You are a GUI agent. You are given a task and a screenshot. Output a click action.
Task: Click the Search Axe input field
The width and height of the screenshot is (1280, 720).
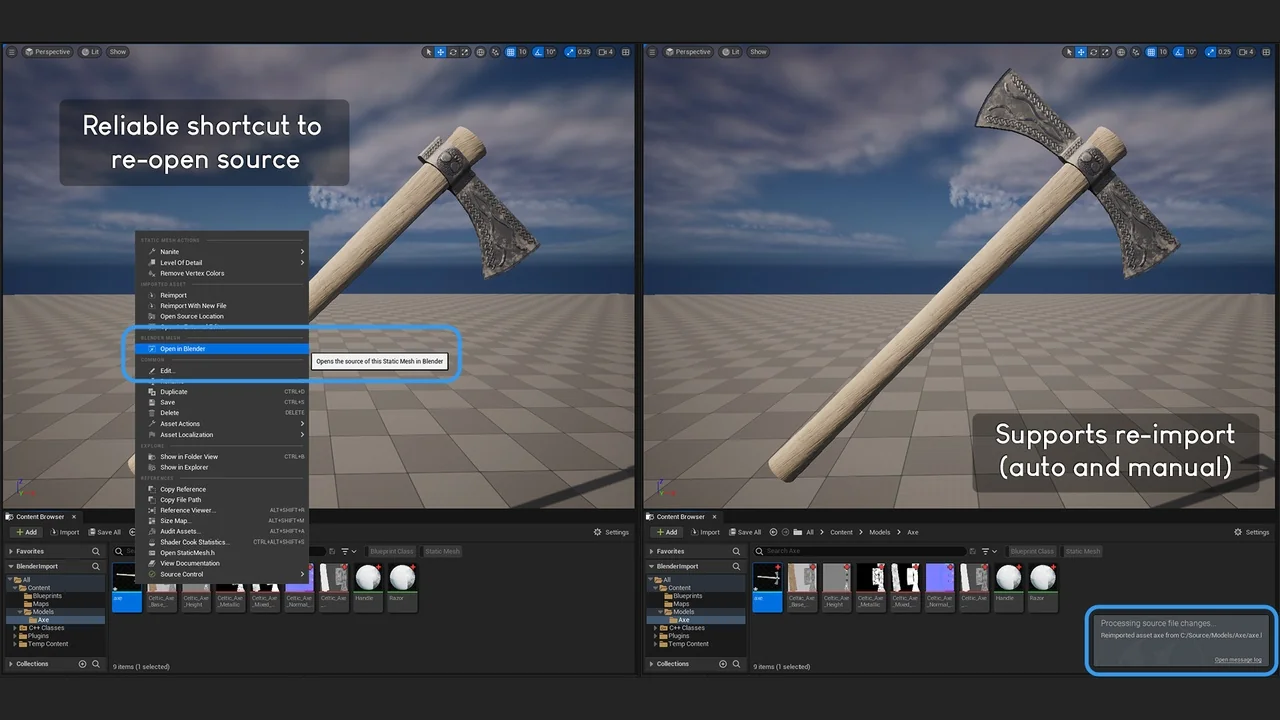click(x=860, y=551)
